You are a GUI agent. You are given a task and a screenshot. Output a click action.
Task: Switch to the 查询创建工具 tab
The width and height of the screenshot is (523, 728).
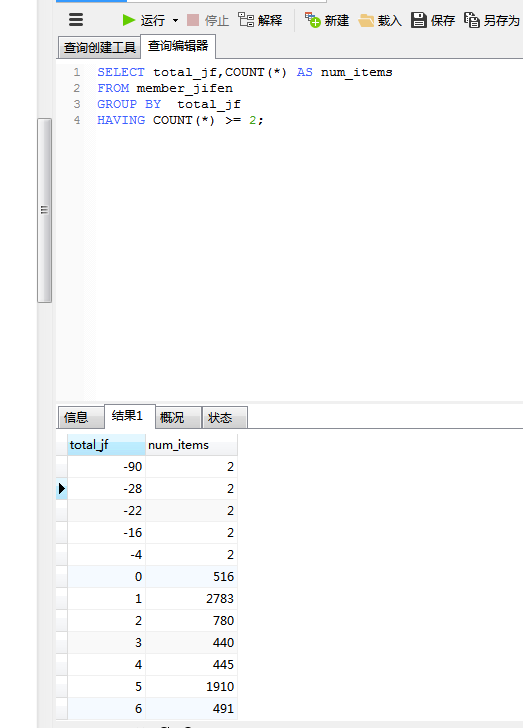point(99,47)
